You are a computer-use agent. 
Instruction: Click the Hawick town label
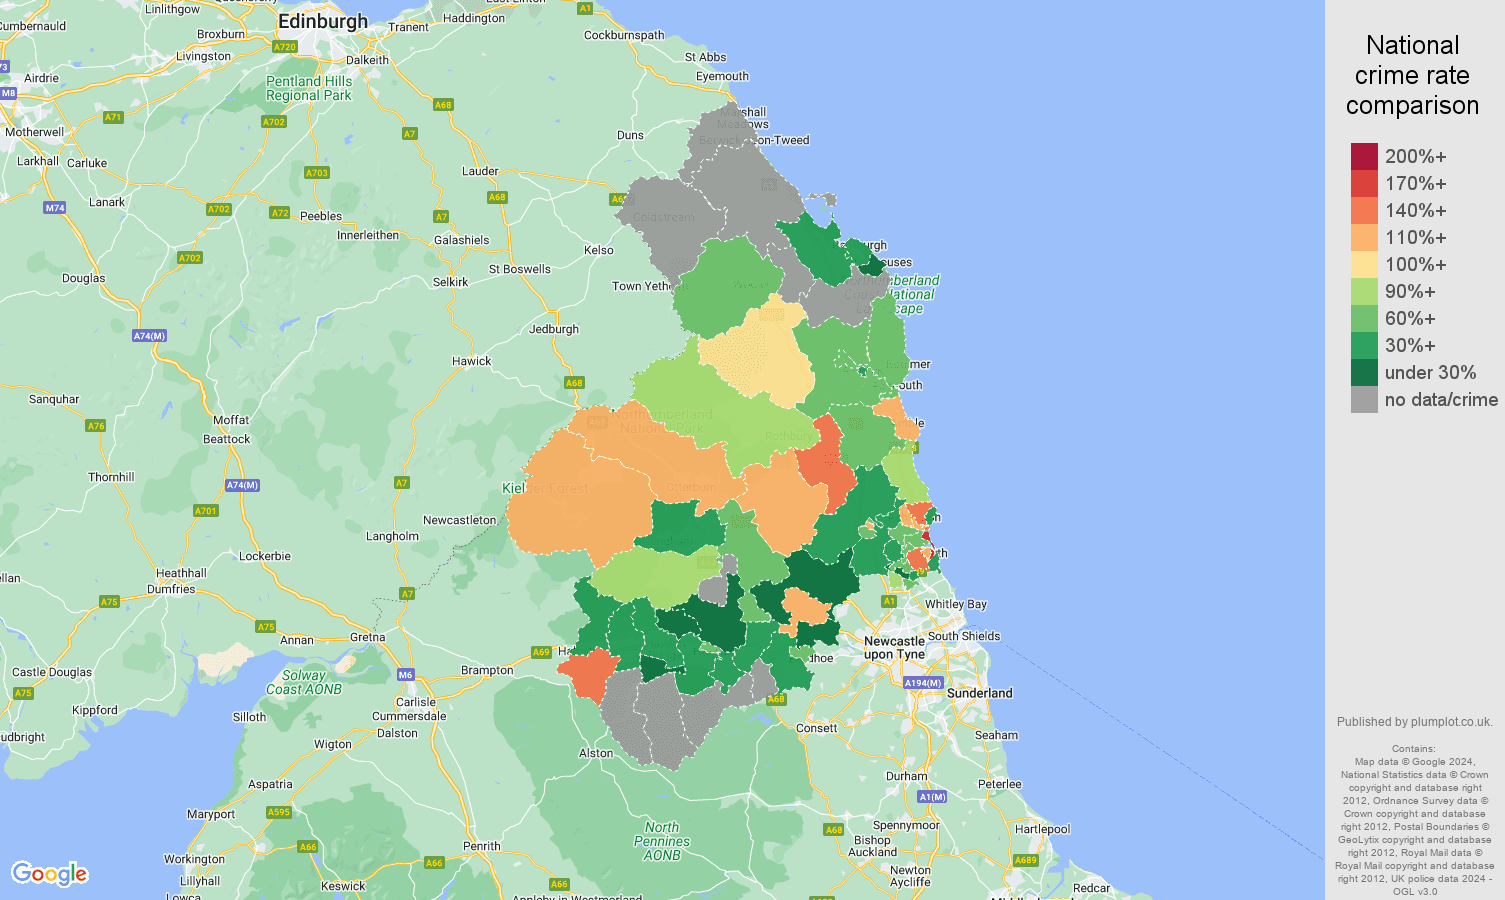(x=472, y=361)
